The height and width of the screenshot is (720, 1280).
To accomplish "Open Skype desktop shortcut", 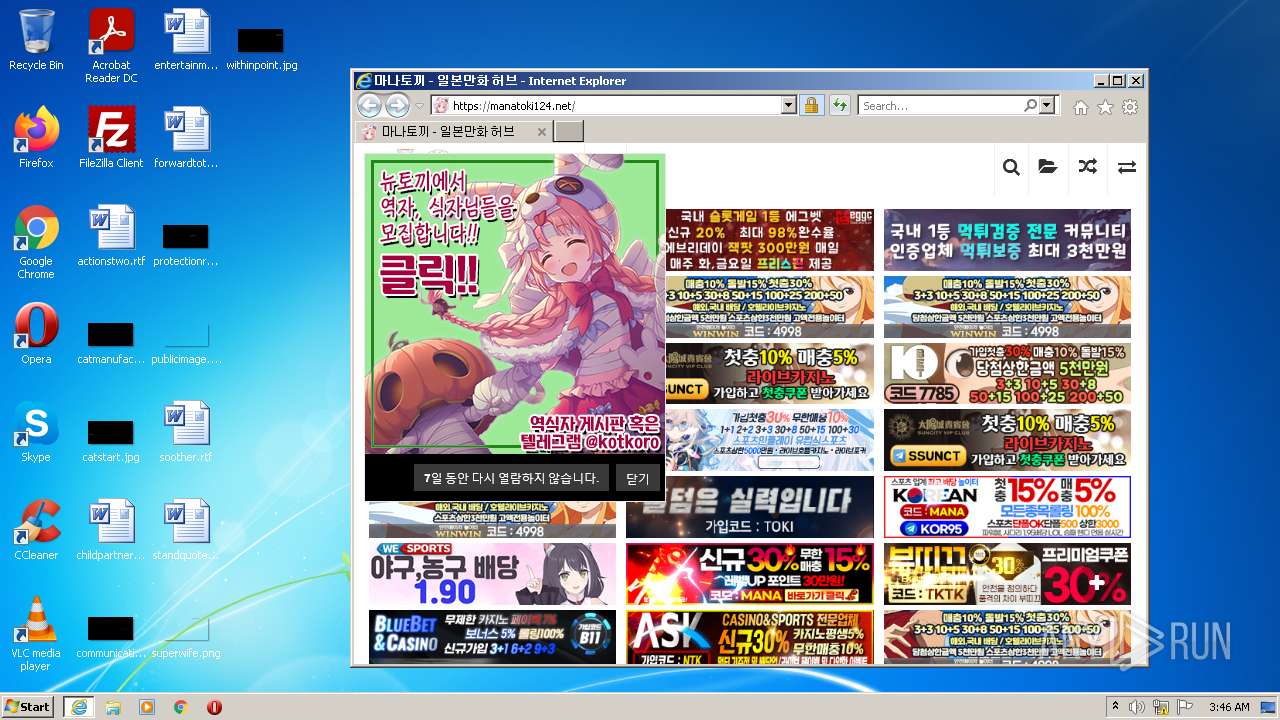I will click(36, 432).
